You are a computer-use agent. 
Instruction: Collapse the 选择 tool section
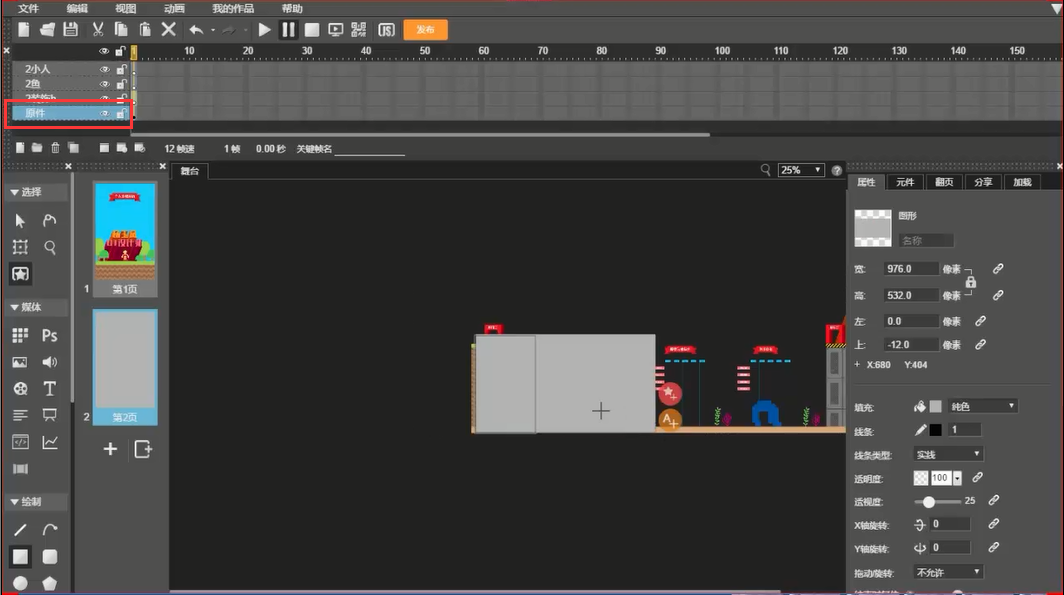pos(14,193)
